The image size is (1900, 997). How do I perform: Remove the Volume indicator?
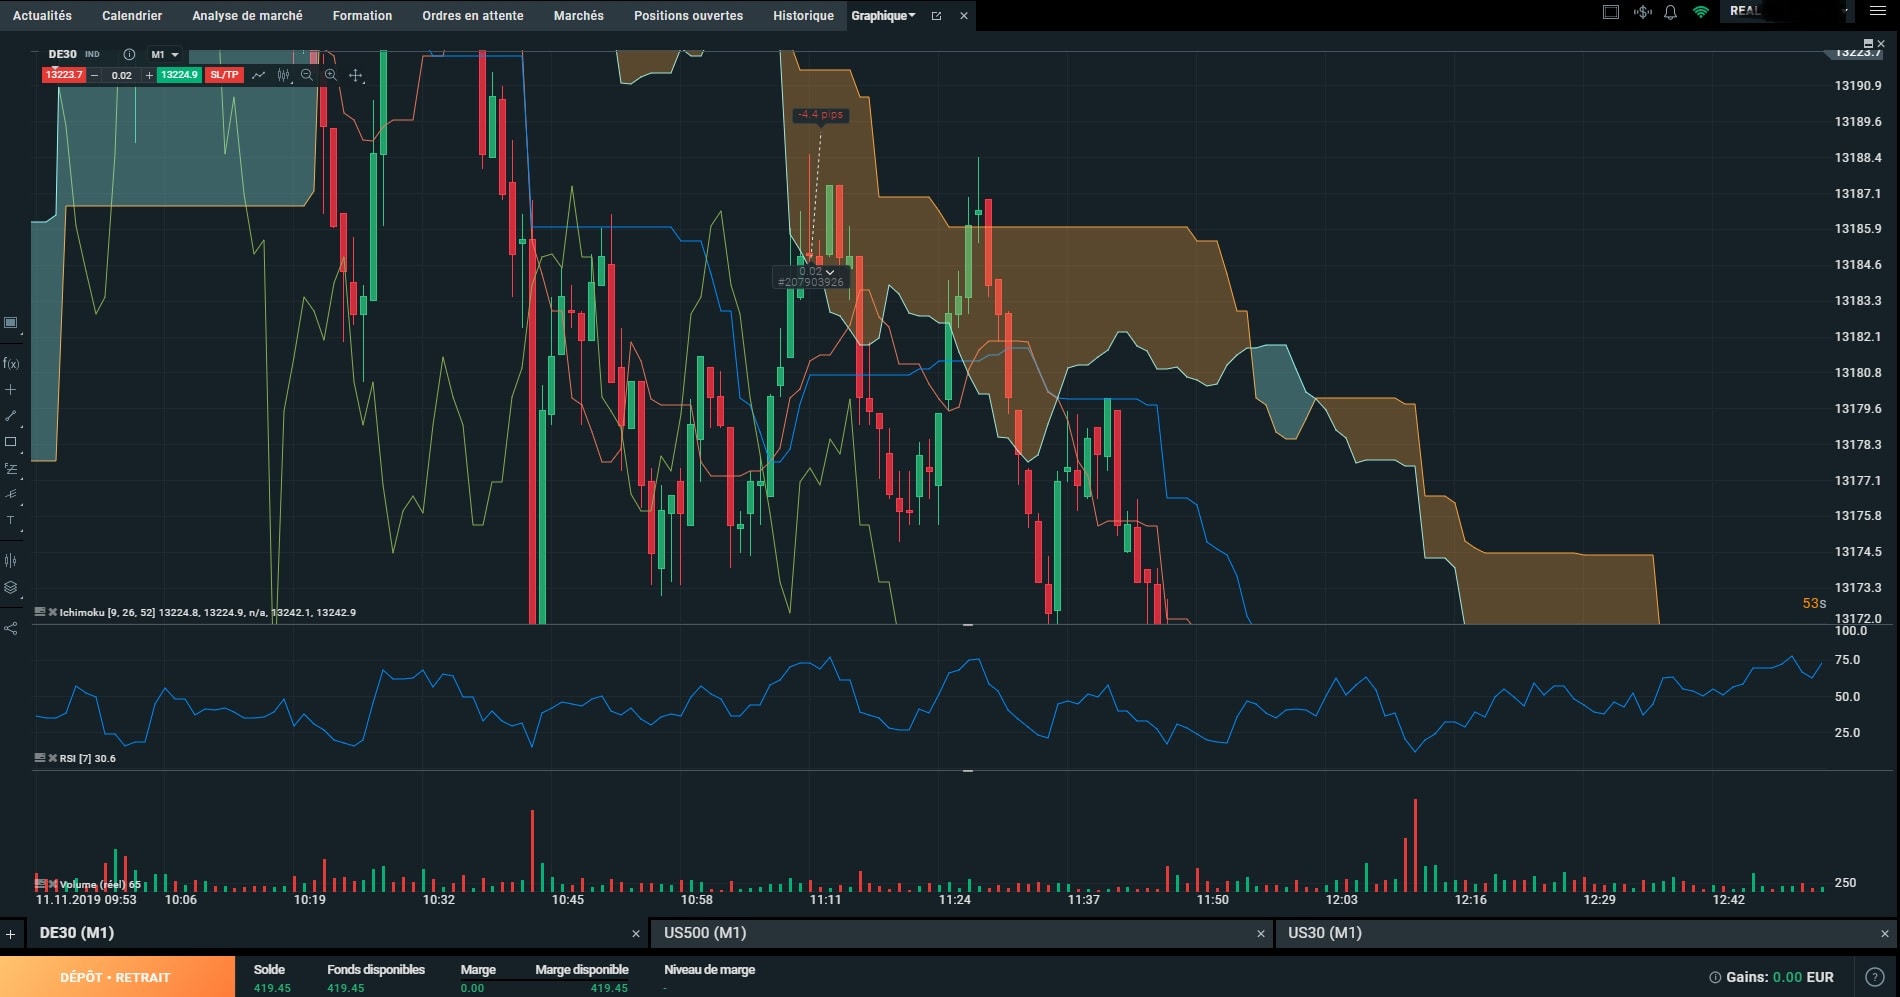(x=53, y=884)
